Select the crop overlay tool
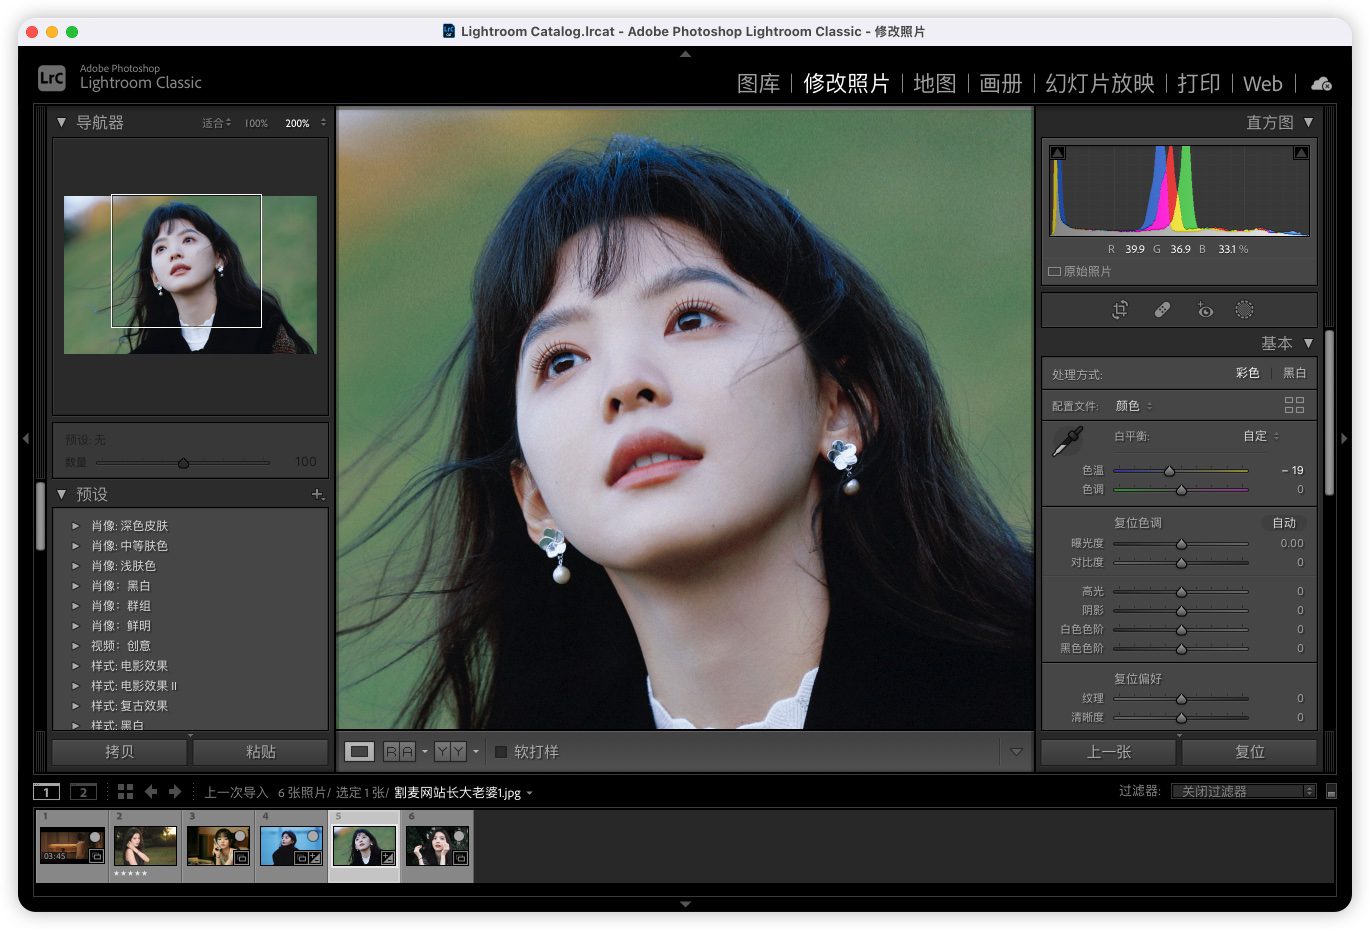This screenshot has height=930, width=1370. (x=1120, y=310)
